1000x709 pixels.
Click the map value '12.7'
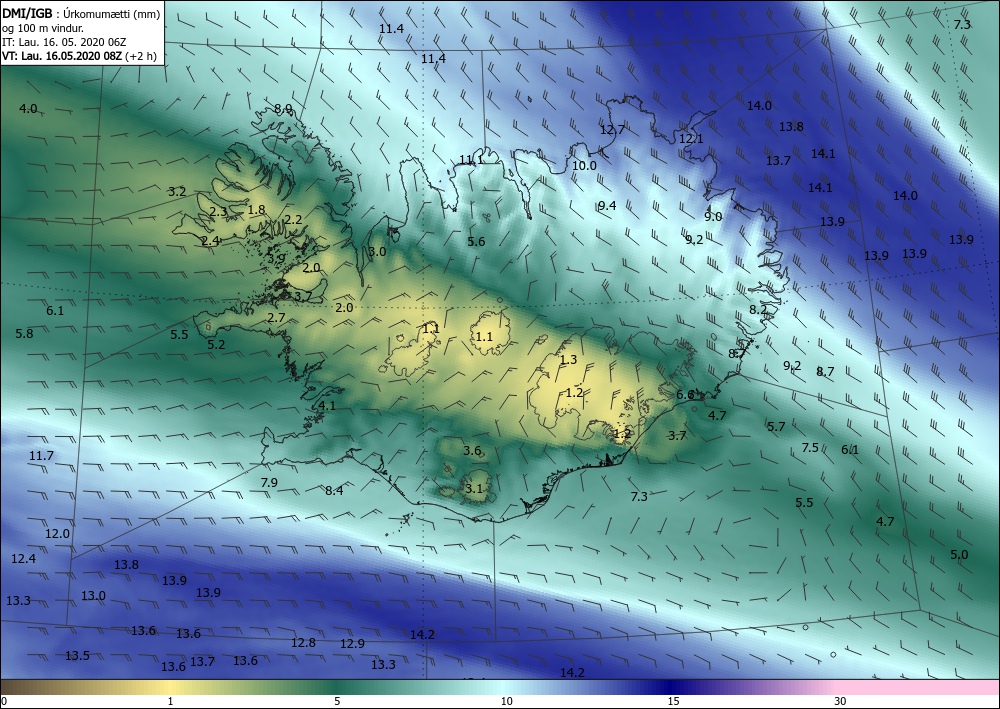tap(612, 129)
